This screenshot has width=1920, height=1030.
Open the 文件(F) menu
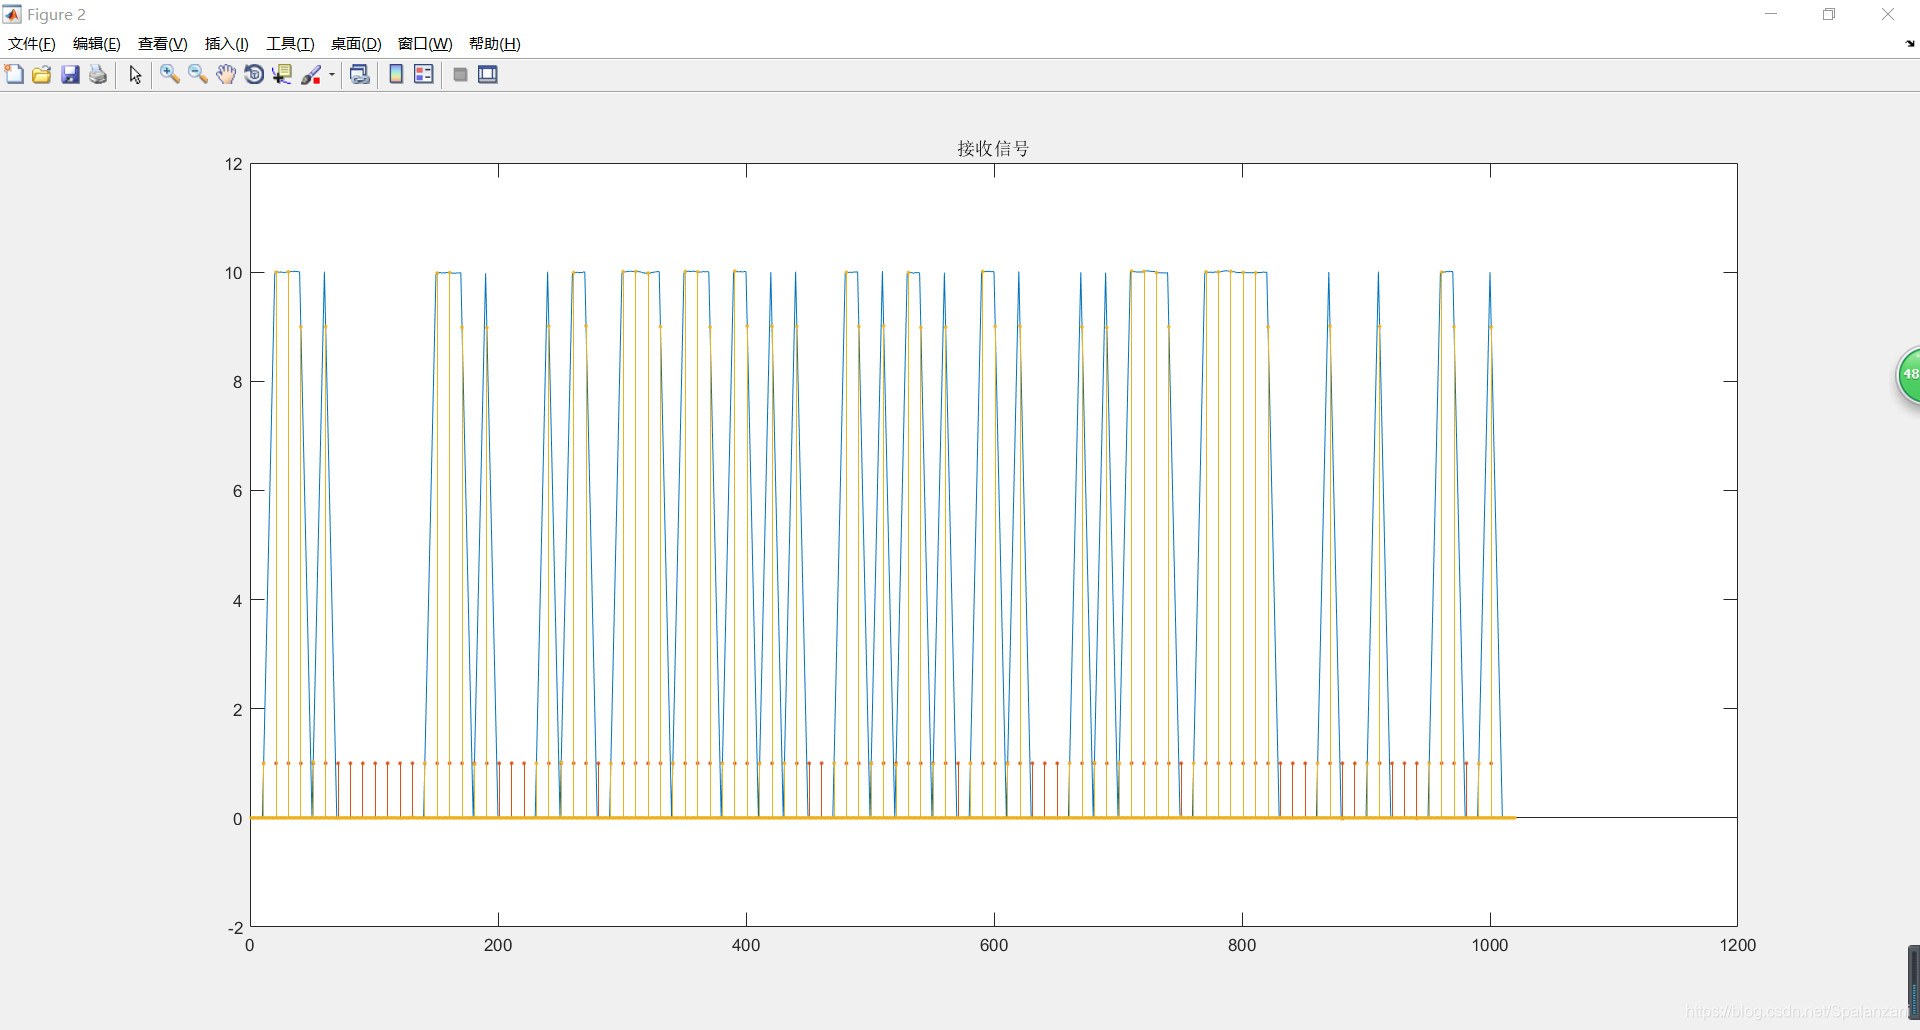[x=32, y=44]
